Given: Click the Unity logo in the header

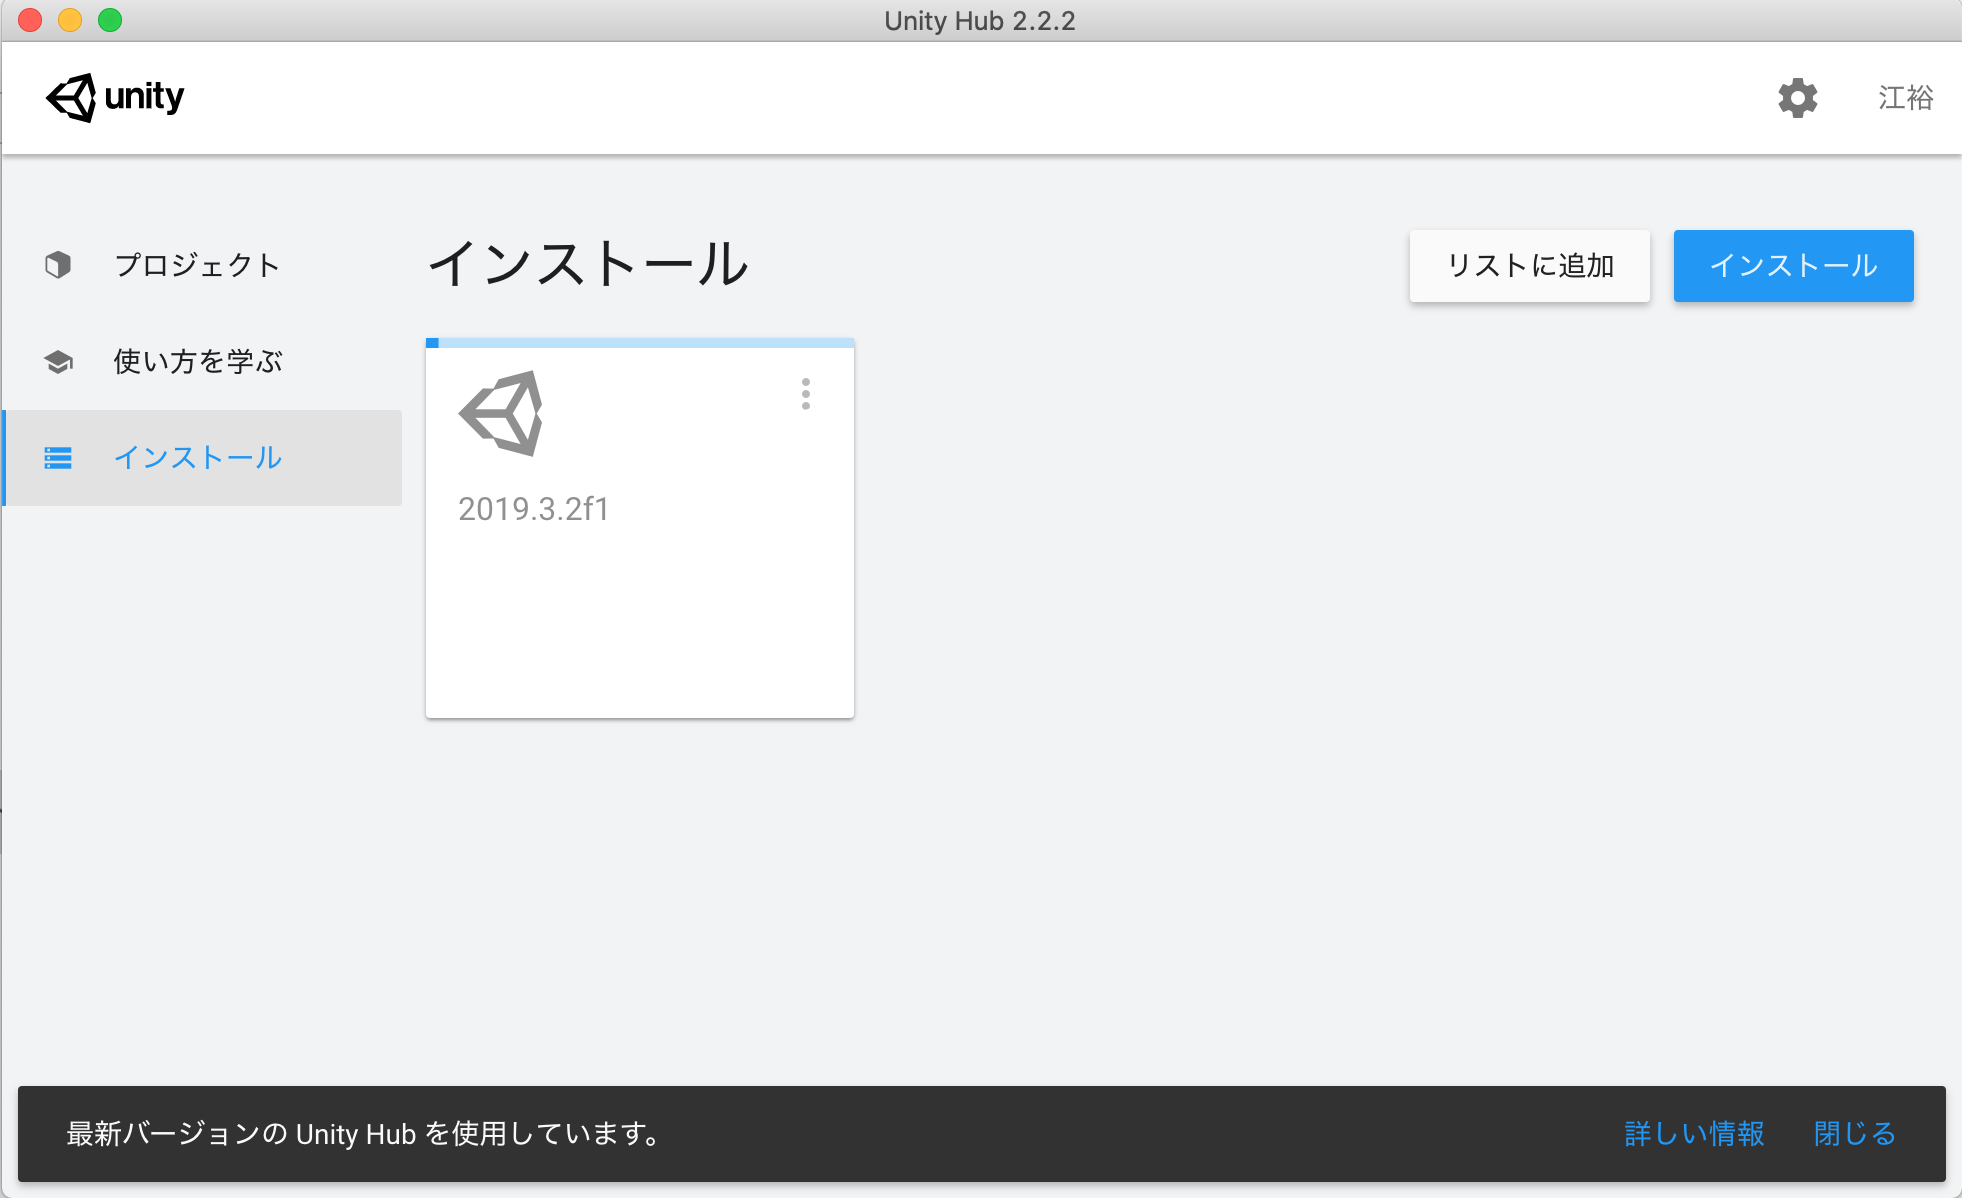Looking at the screenshot, I should (115, 97).
